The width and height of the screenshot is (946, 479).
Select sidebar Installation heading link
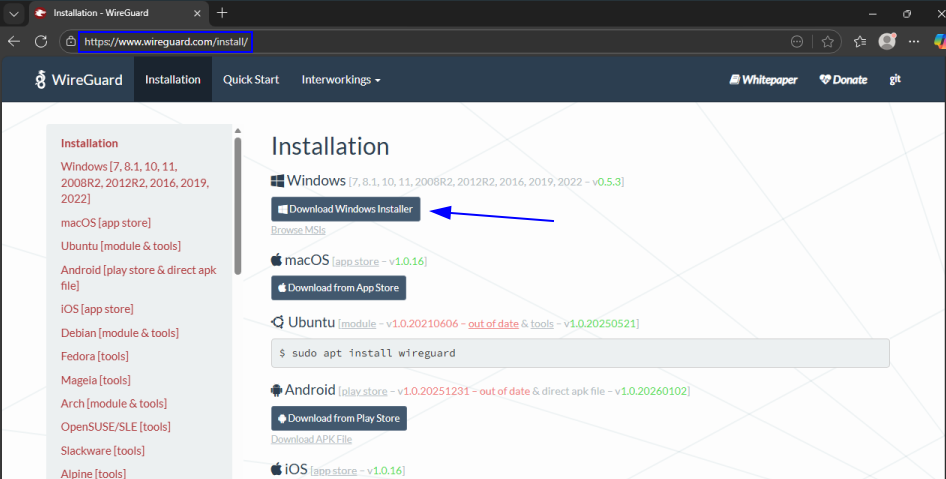coord(89,143)
